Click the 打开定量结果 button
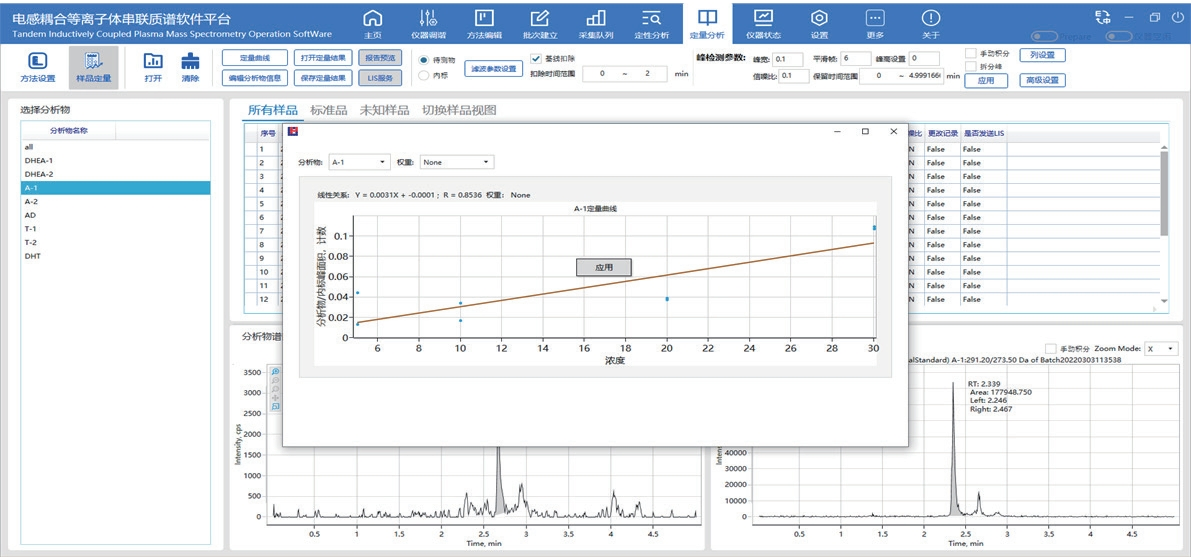This screenshot has width=1191, height=557. (x=323, y=58)
